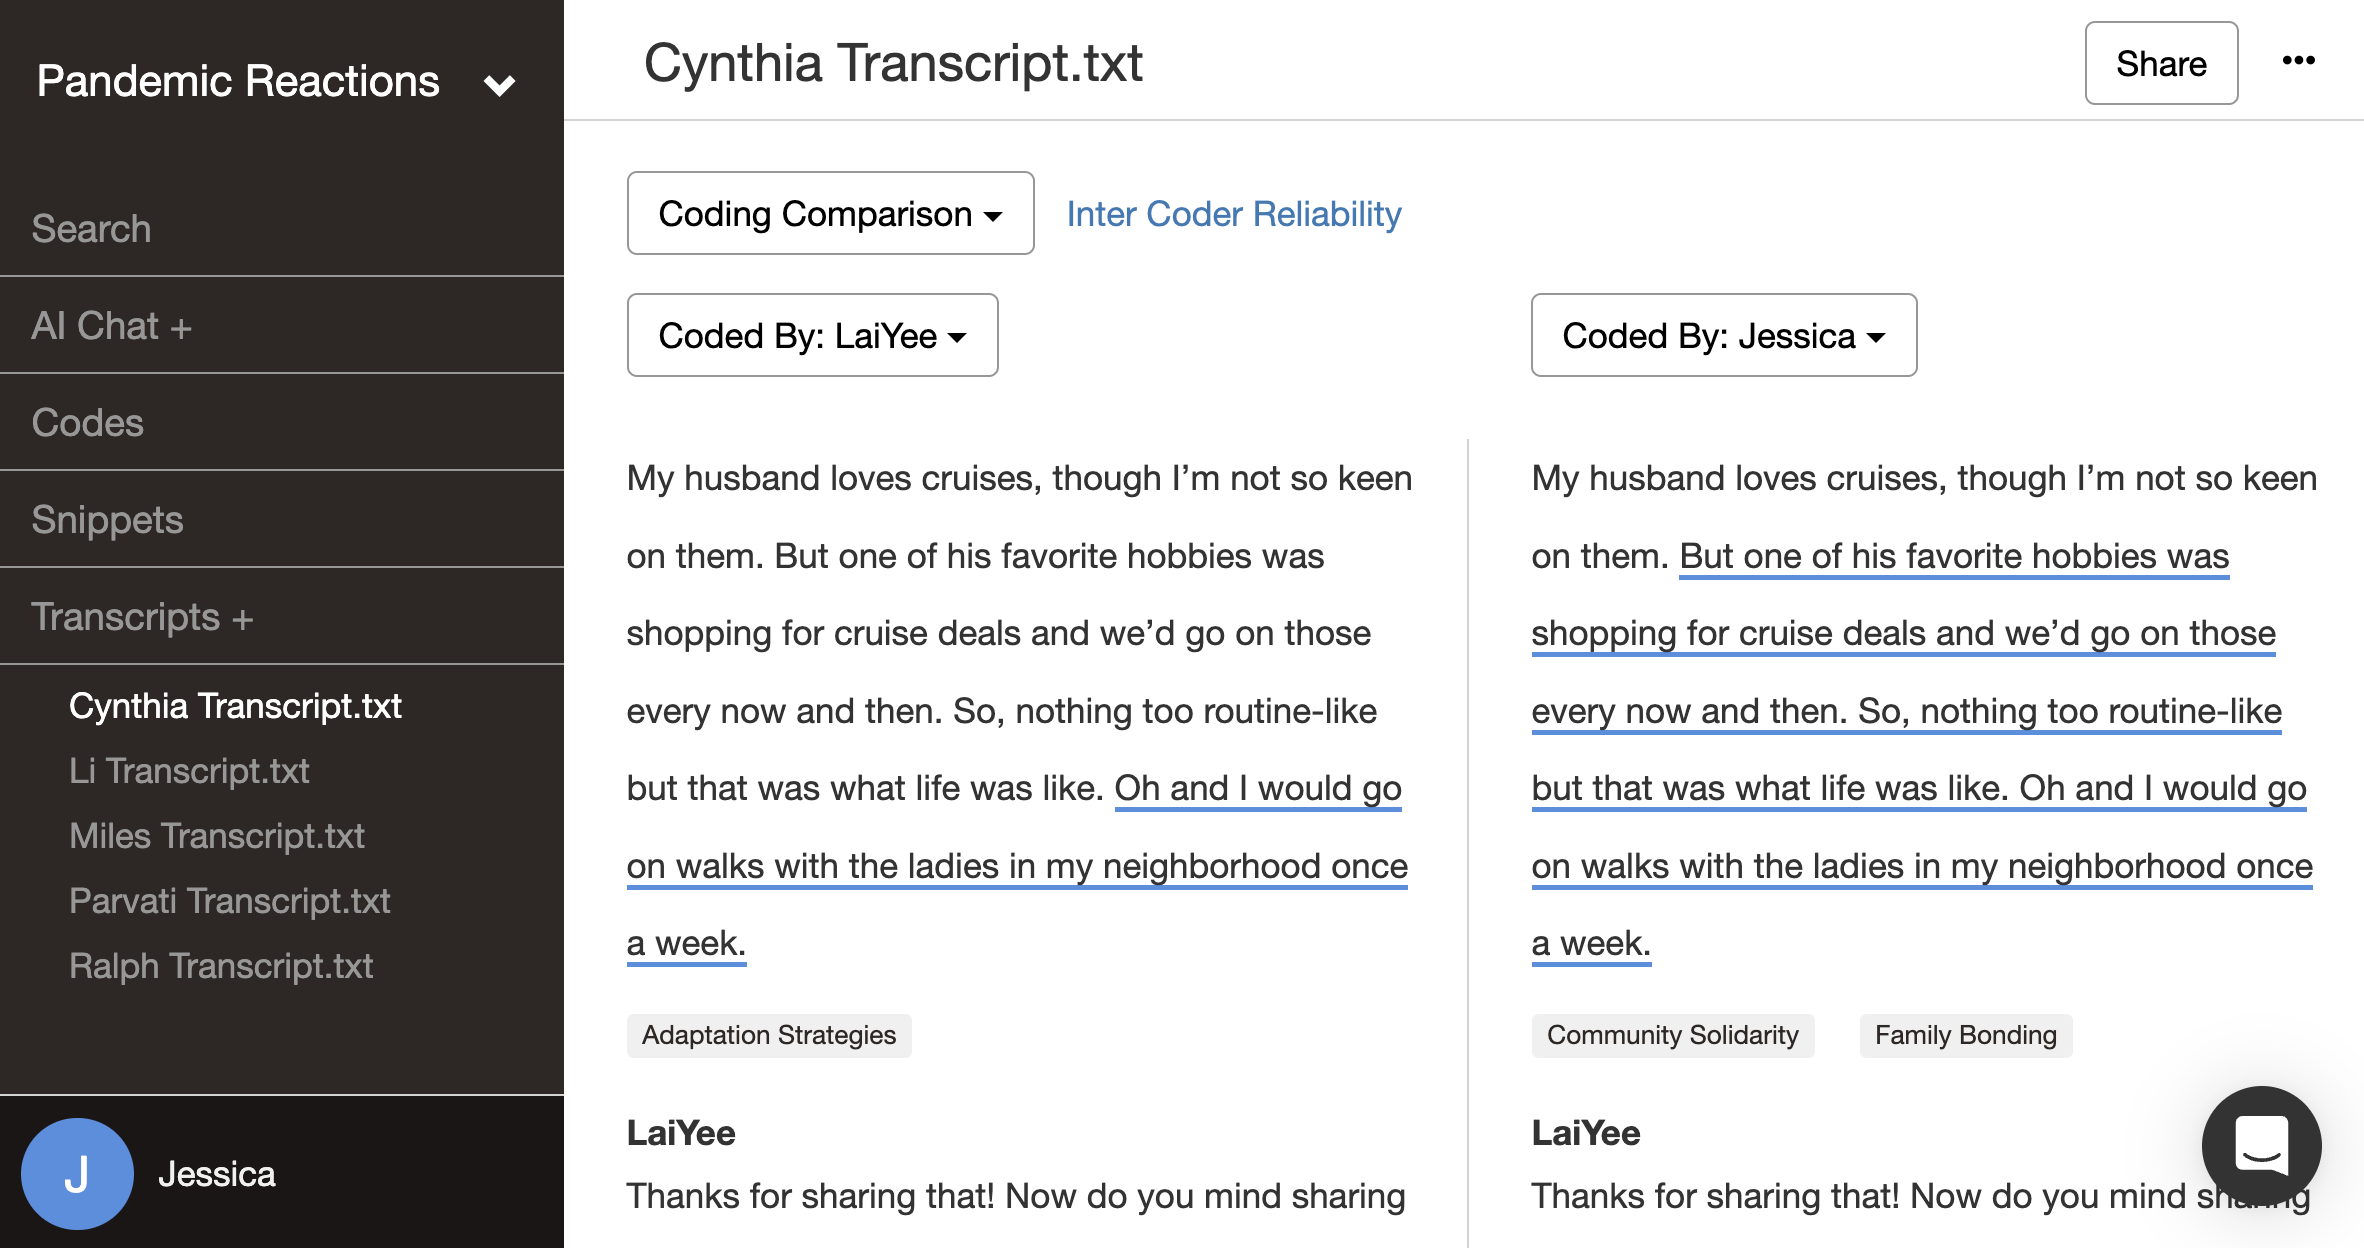Go to the Codes section
This screenshot has height=1248, width=2364.
[x=88, y=422]
